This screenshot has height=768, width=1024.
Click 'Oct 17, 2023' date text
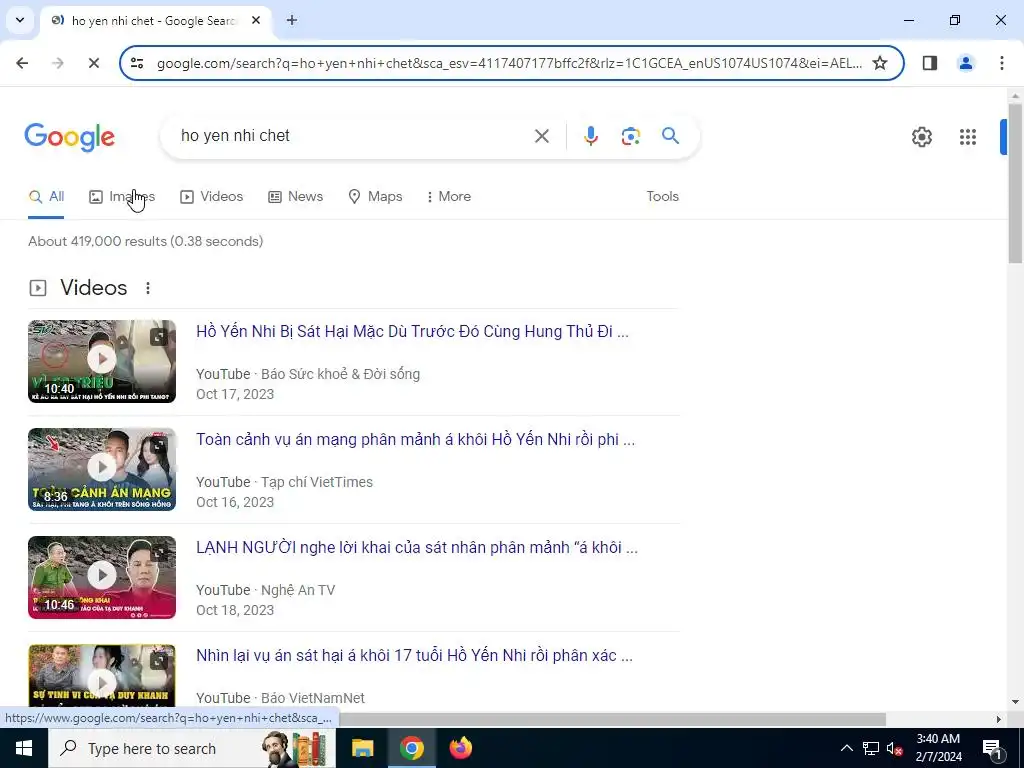[x=234, y=394]
